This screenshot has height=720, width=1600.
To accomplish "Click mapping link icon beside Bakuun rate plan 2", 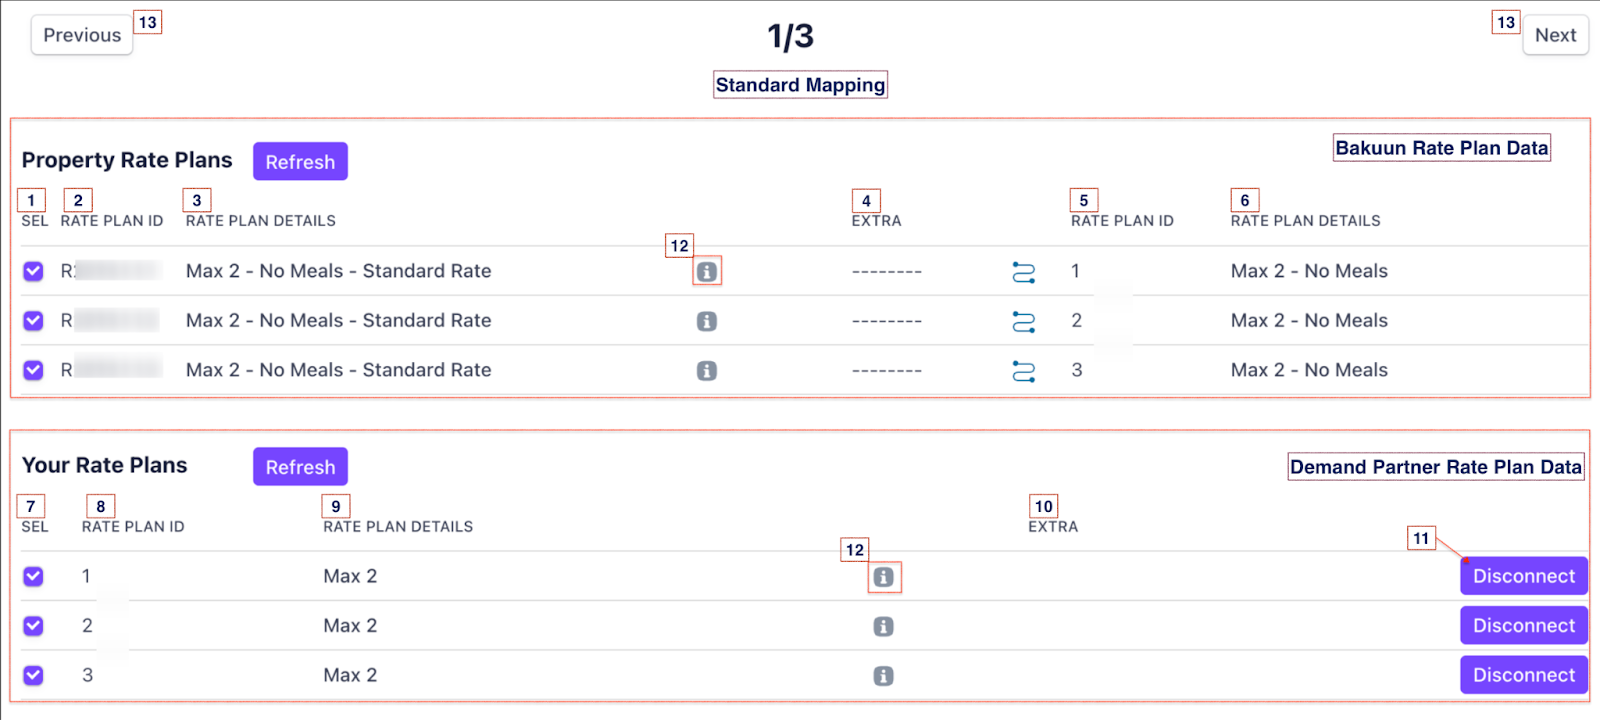I will 1024,322.
